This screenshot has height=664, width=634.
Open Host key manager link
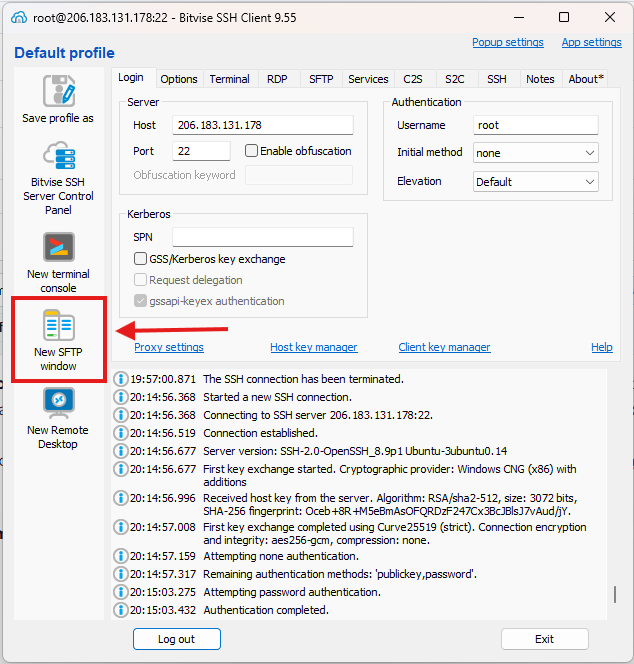click(314, 347)
